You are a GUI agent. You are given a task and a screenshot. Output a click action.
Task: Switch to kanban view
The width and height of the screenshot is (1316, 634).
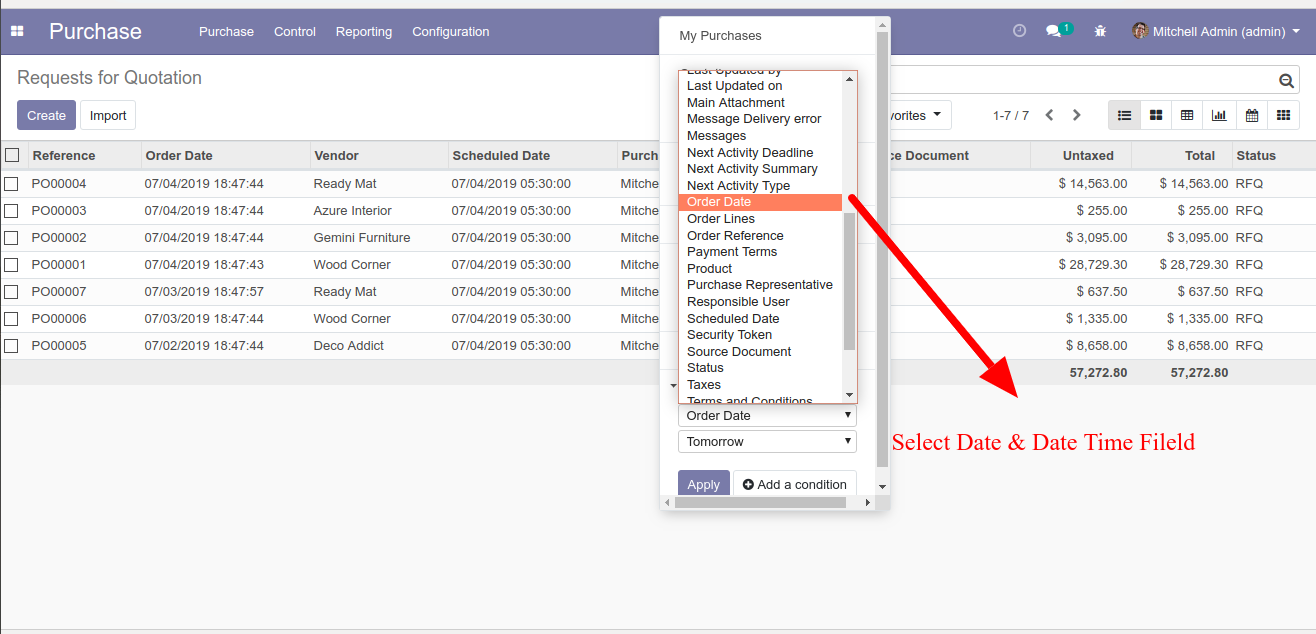[x=1156, y=115]
